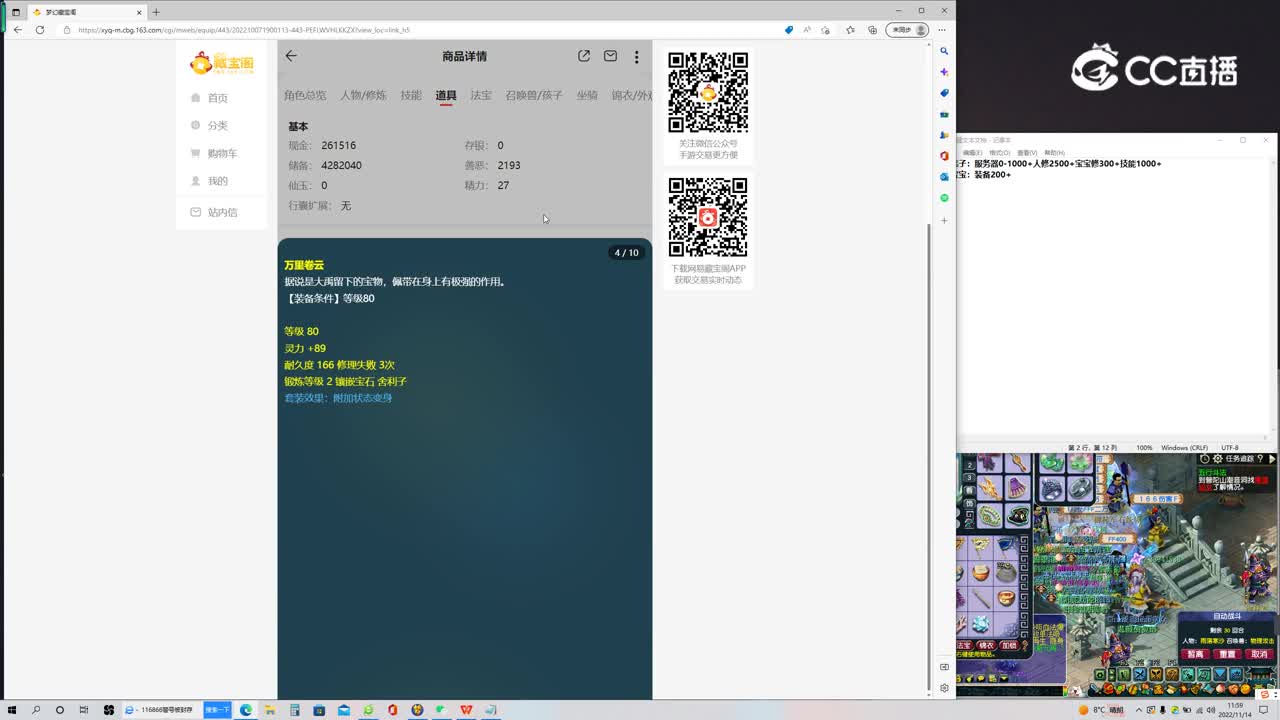Click the envelope icon on the product detail bar
1280x720 pixels.
[x=610, y=56]
